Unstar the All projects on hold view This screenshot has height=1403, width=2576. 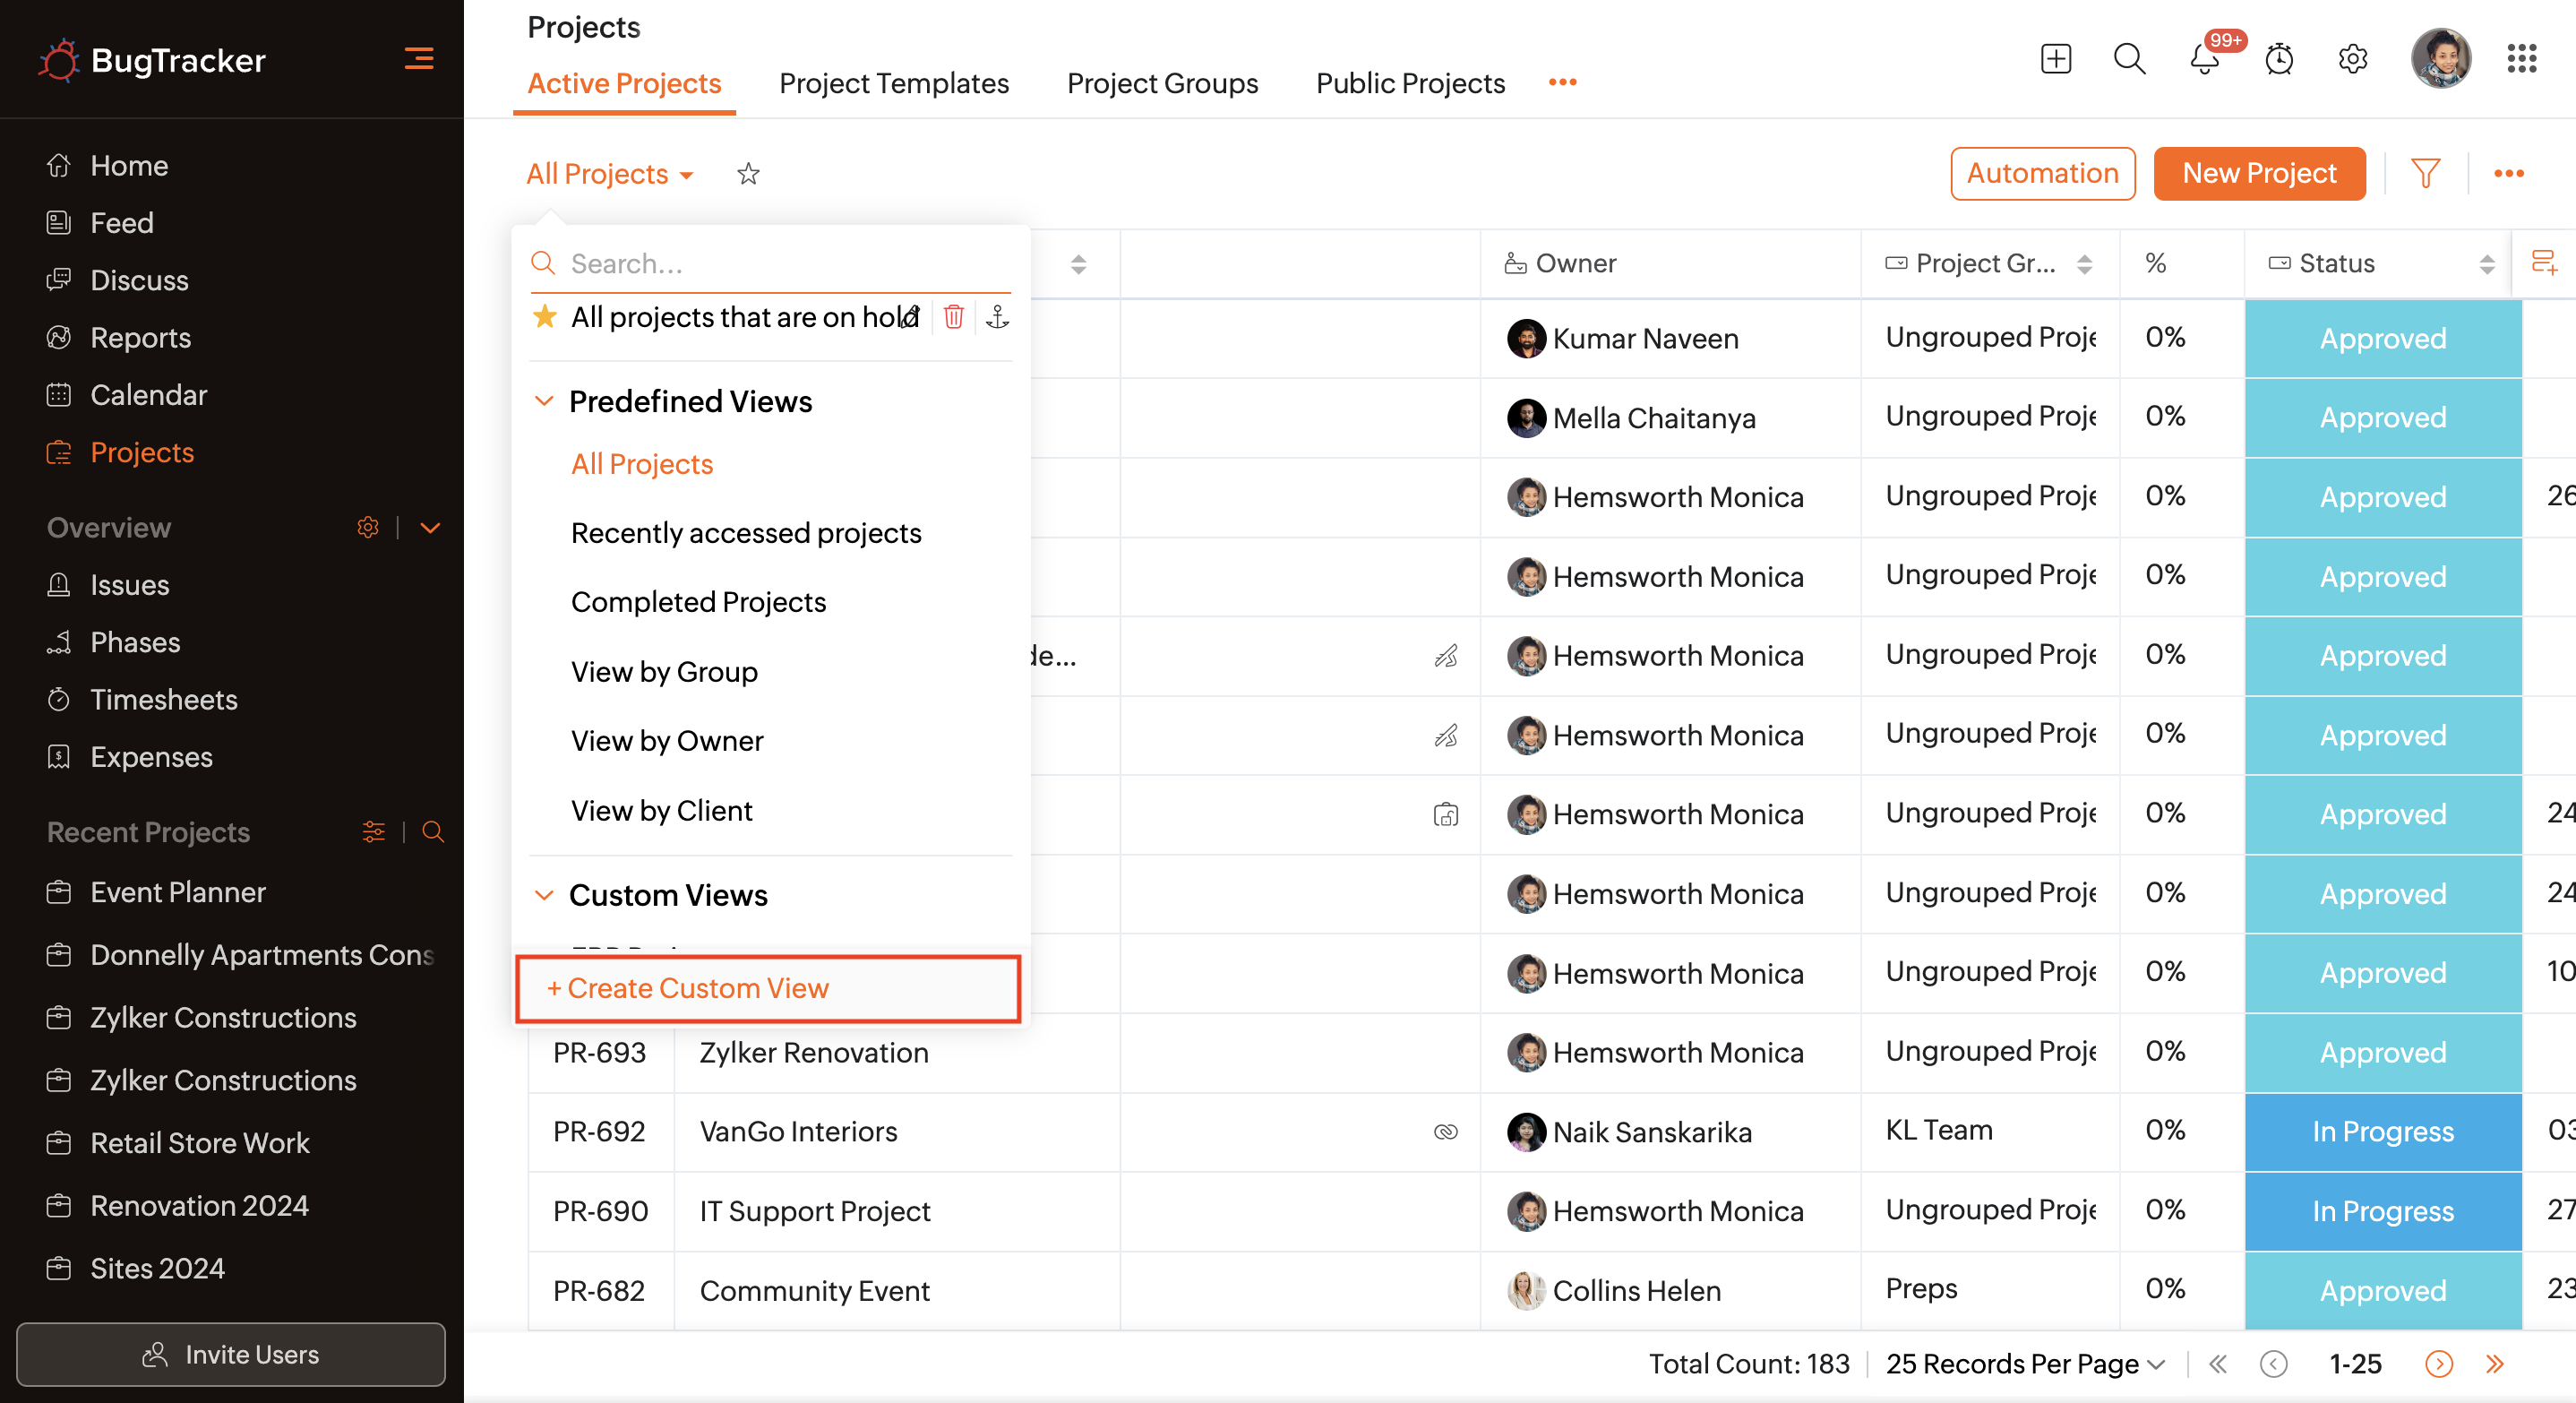coord(545,317)
